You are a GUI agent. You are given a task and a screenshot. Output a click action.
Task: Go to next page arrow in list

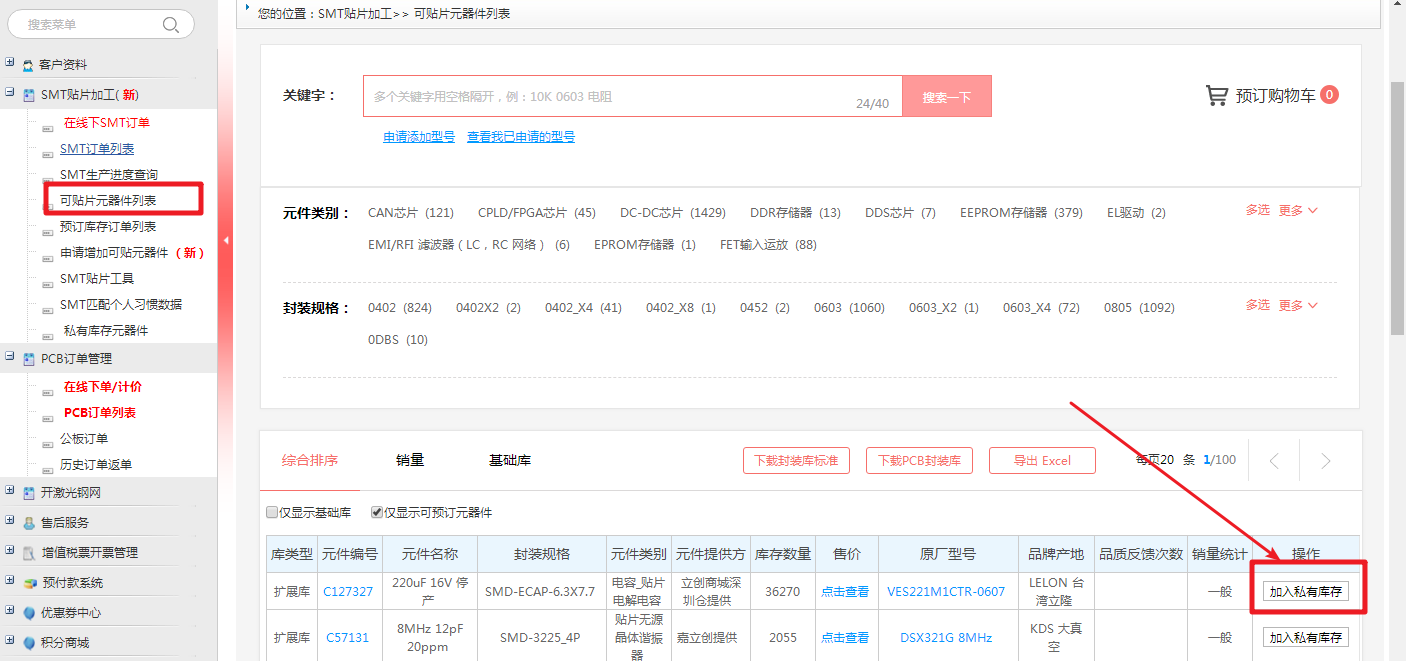pos(1325,461)
